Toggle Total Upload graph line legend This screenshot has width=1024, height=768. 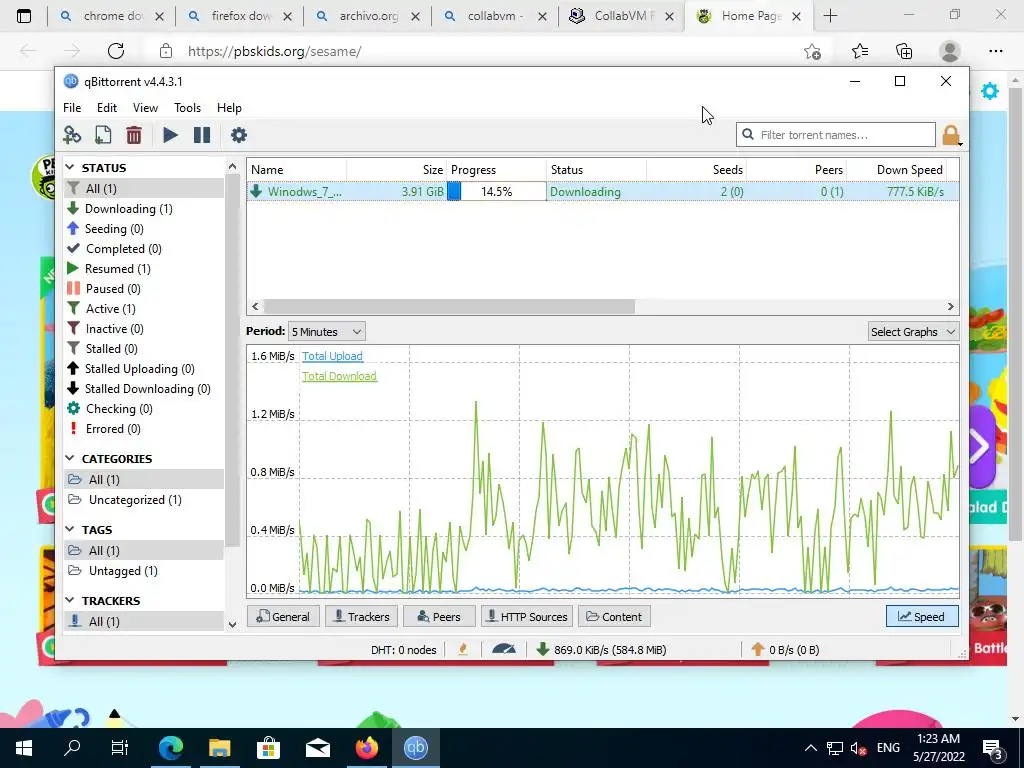point(332,356)
